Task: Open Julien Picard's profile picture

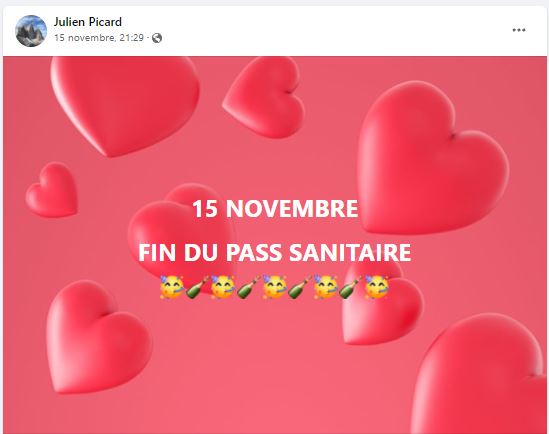Action: point(31,31)
